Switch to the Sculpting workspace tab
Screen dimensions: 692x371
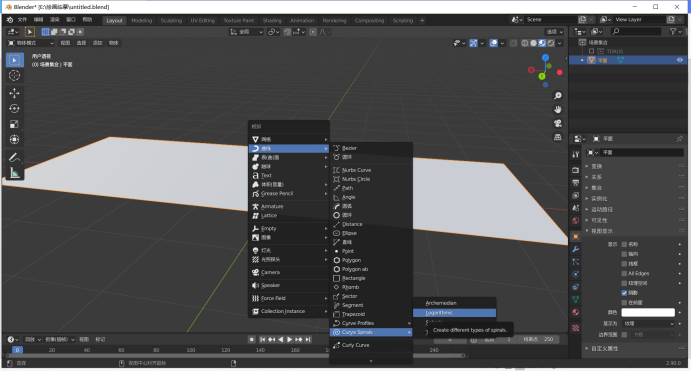point(171,20)
